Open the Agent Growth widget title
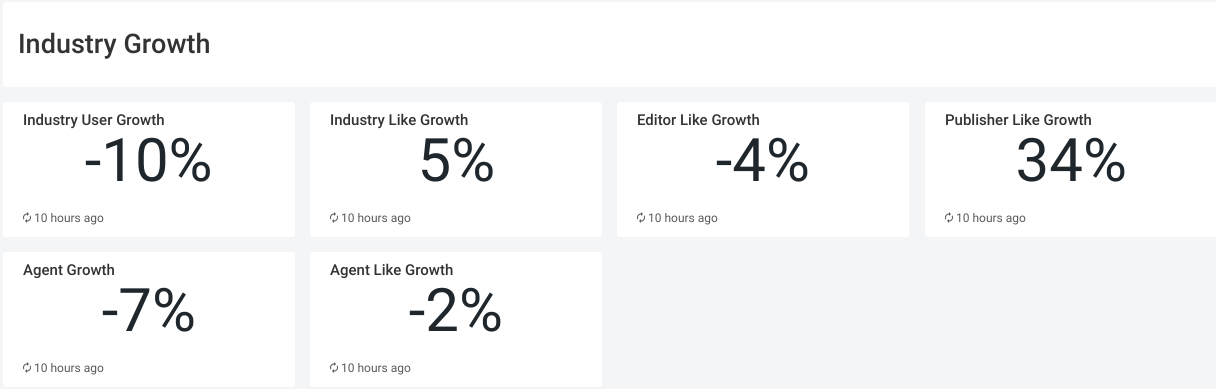This screenshot has width=1216, height=389. click(69, 270)
